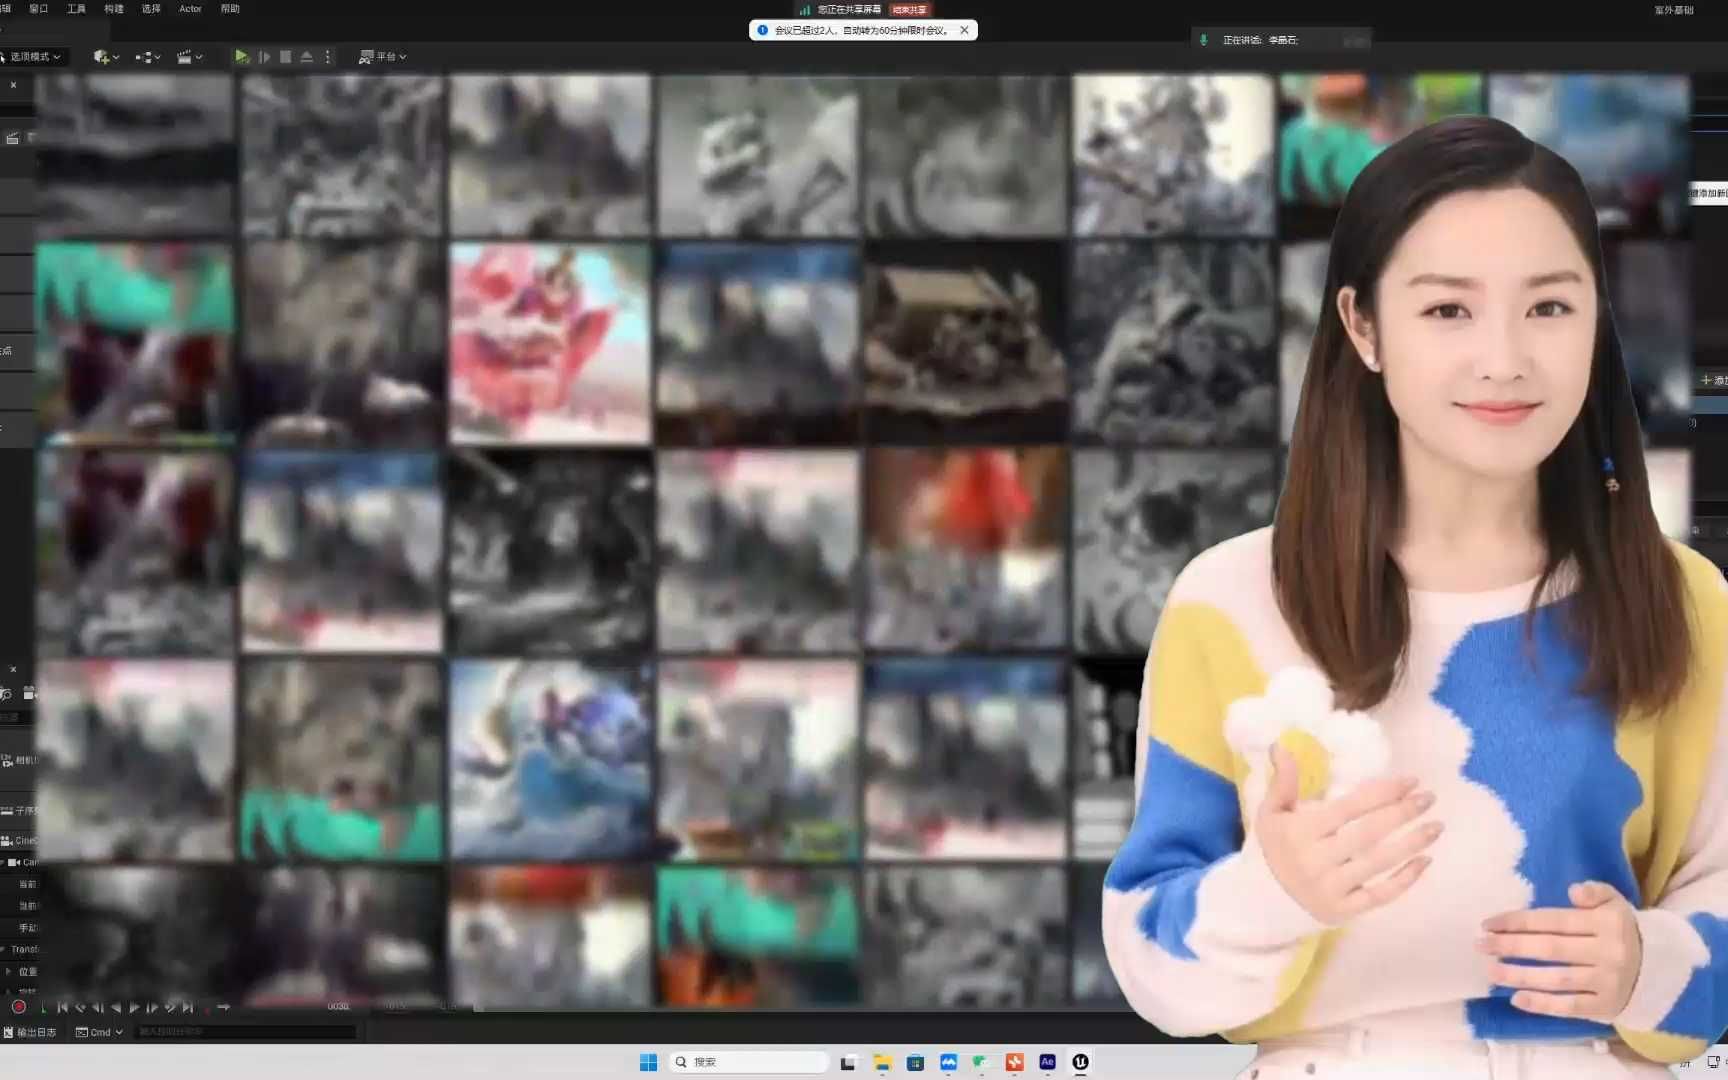Click the Unreal Engine taskbar icon
The width and height of the screenshot is (1728, 1080).
(x=1080, y=1062)
